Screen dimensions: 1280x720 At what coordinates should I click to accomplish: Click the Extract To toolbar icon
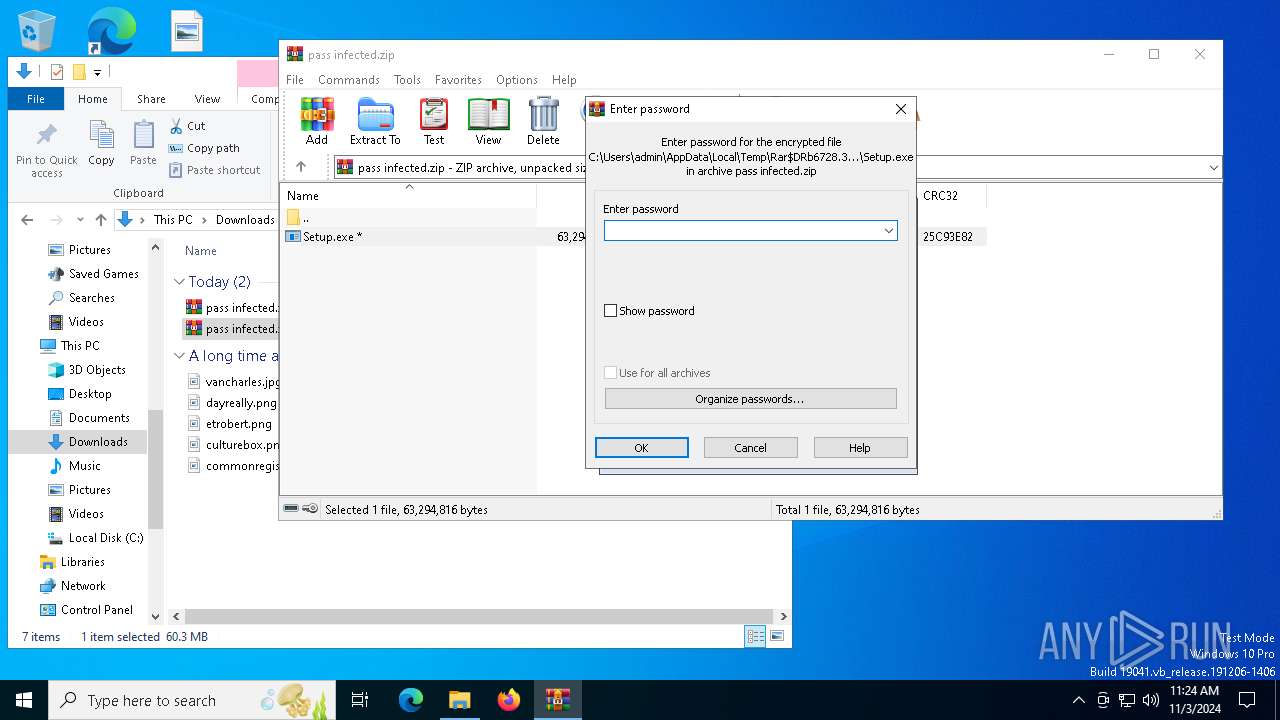tap(375, 121)
